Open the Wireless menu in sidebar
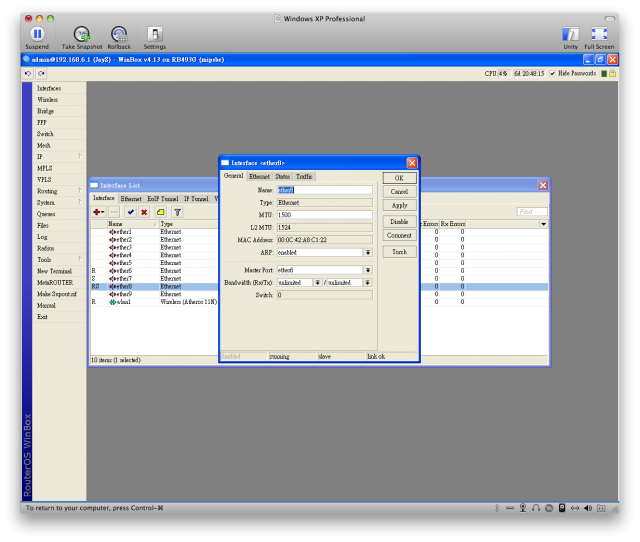Image resolution: width=640 pixels, height=542 pixels. pyautogui.click(x=47, y=100)
